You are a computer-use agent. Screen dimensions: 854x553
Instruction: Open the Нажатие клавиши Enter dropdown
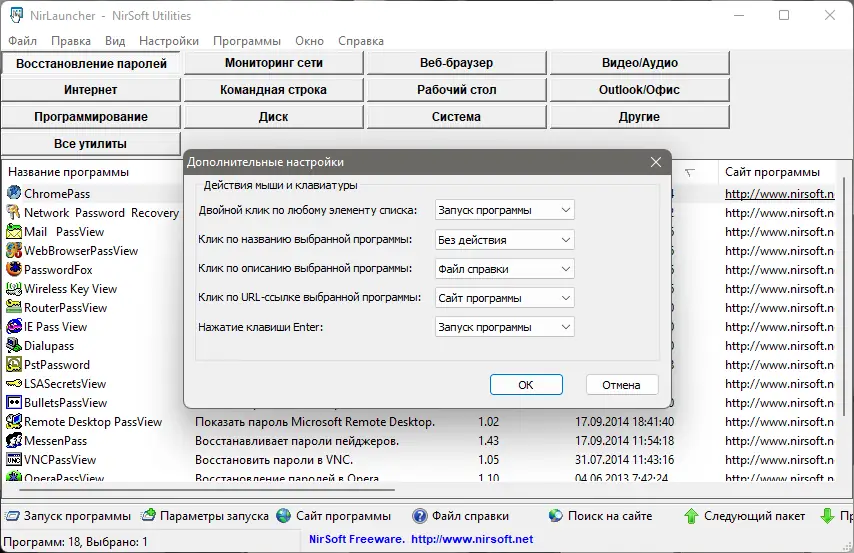tap(504, 327)
